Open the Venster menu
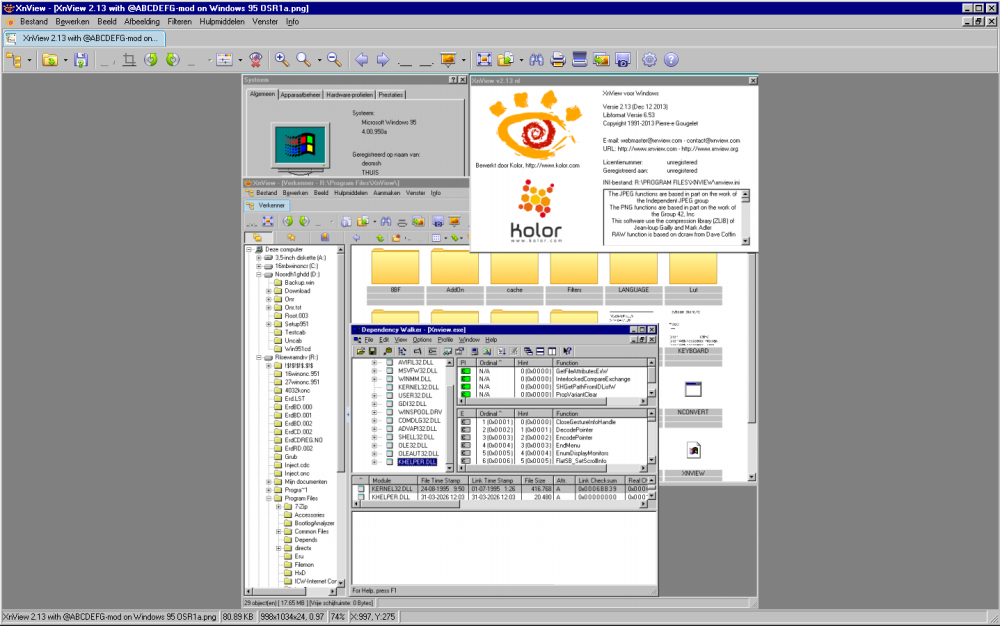 click(x=265, y=22)
